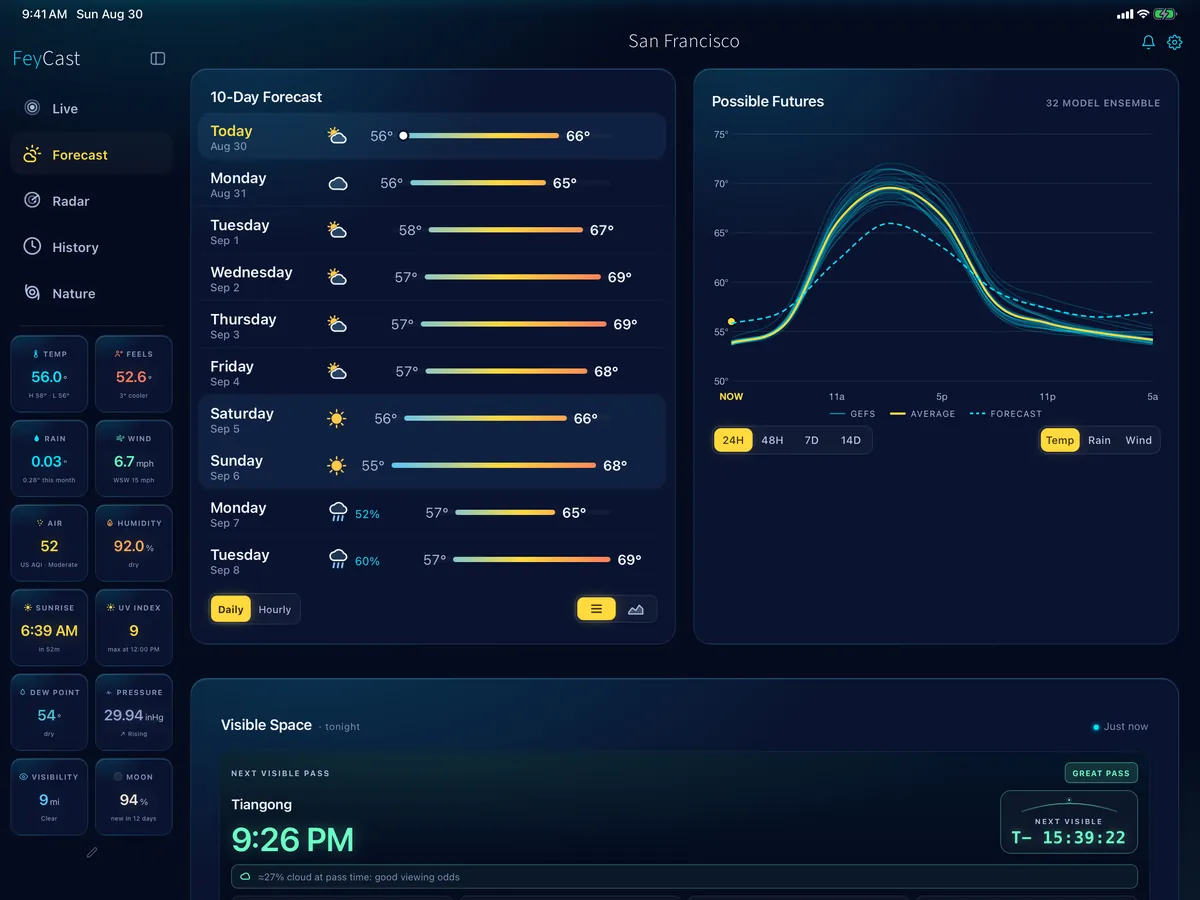Viewport: 1200px width, 900px height.
Task: Go to Live section
Action: [92, 108]
